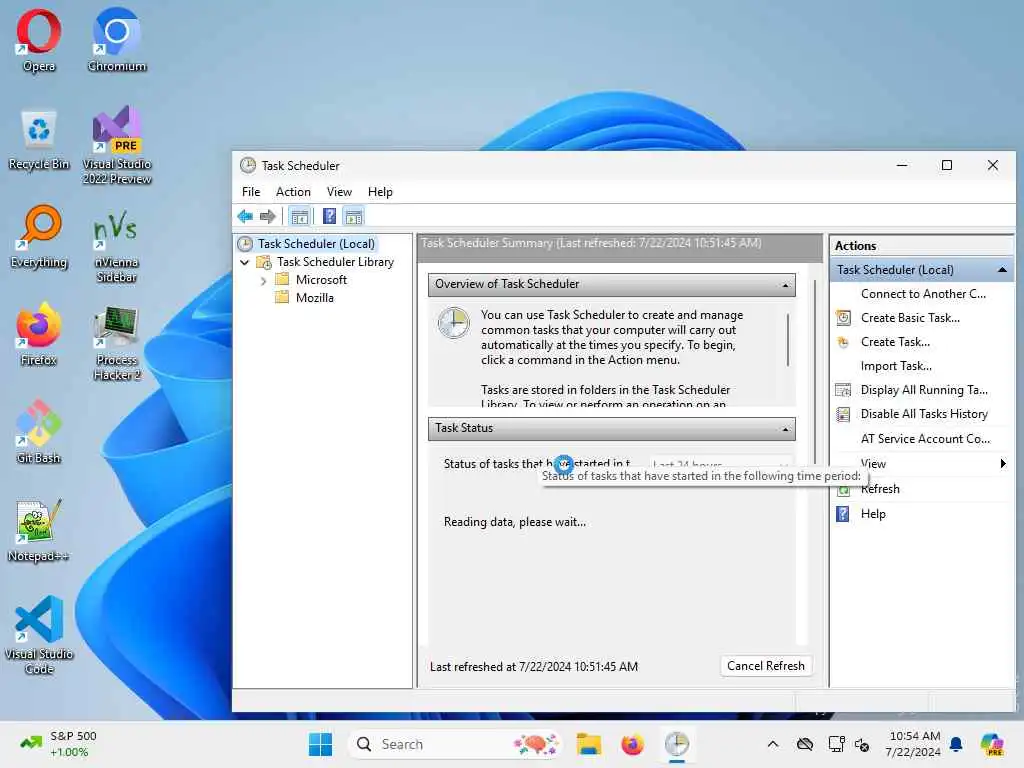The width and height of the screenshot is (1024, 768).
Task: Click the Display All Running Tasks icon
Action: point(843,390)
